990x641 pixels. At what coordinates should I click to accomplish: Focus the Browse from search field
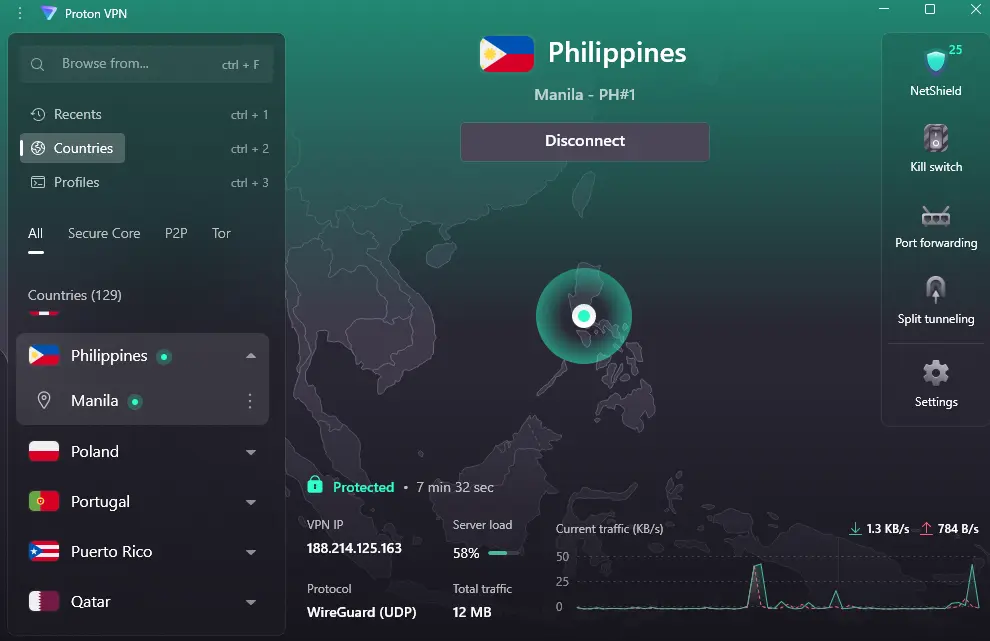pyautogui.click(x=146, y=64)
